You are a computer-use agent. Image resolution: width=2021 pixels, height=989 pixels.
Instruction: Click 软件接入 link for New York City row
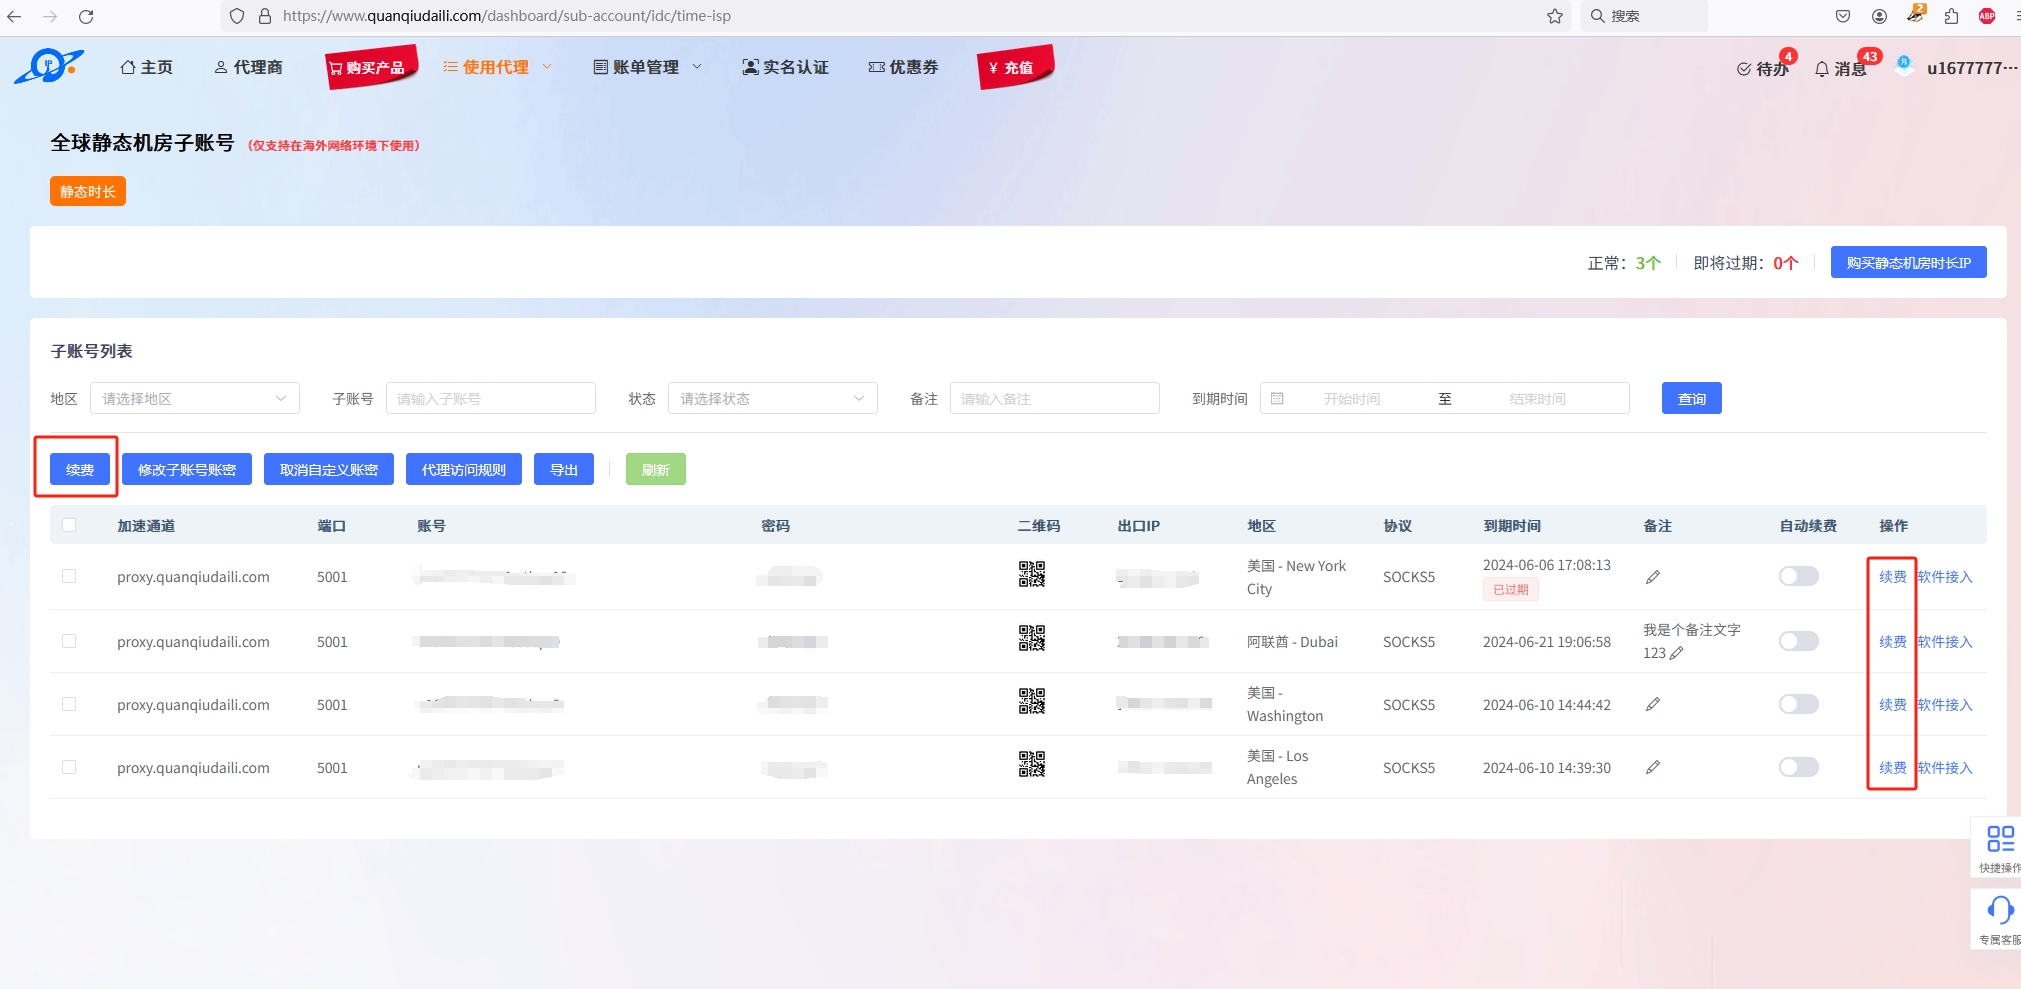[x=1945, y=577]
